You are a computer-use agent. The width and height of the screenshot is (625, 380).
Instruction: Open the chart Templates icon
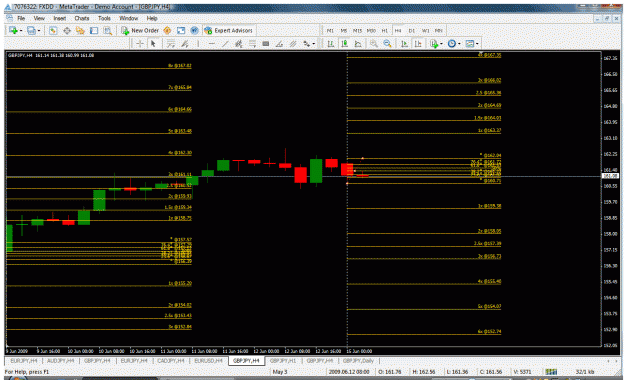tap(470, 44)
